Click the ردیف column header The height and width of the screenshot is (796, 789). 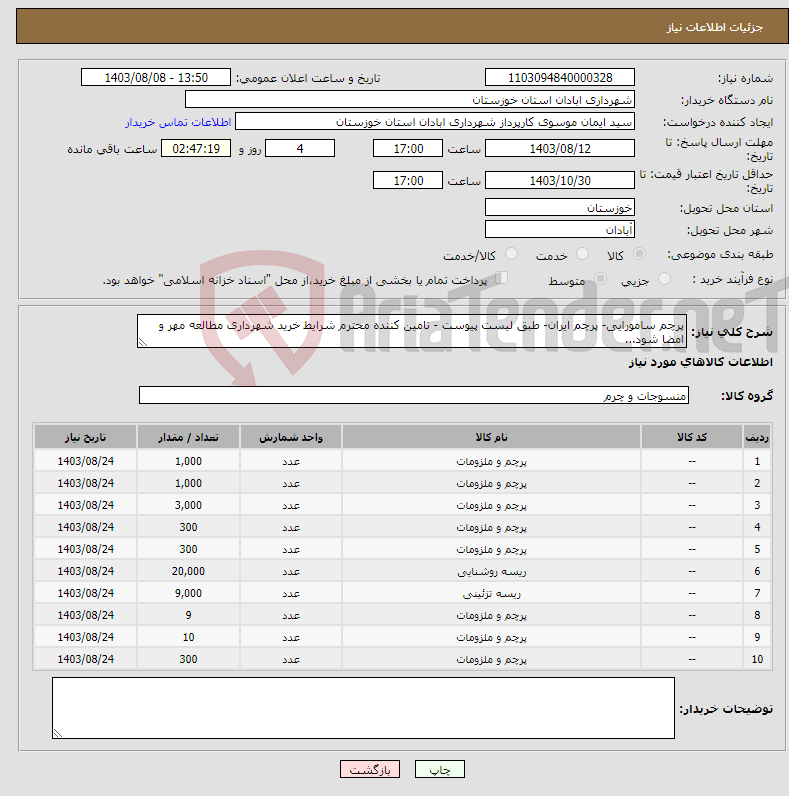757,437
